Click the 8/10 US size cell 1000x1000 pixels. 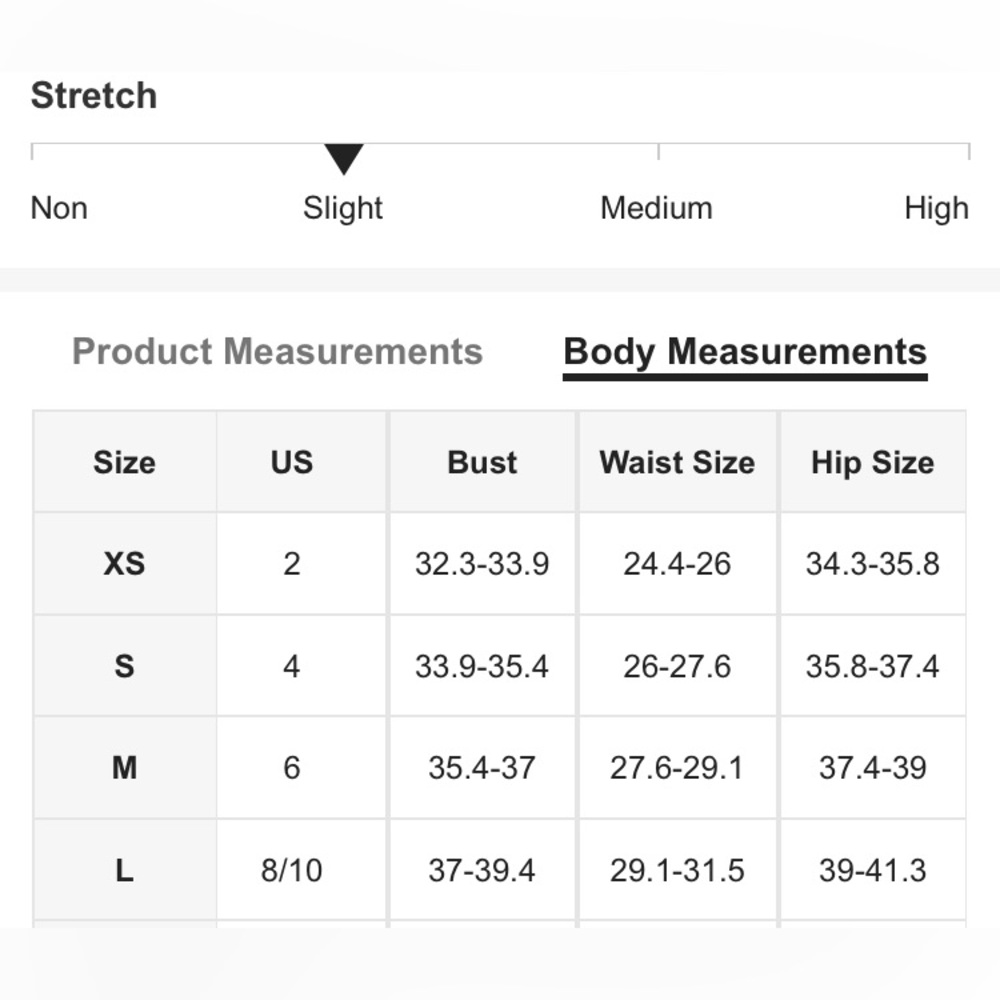291,870
